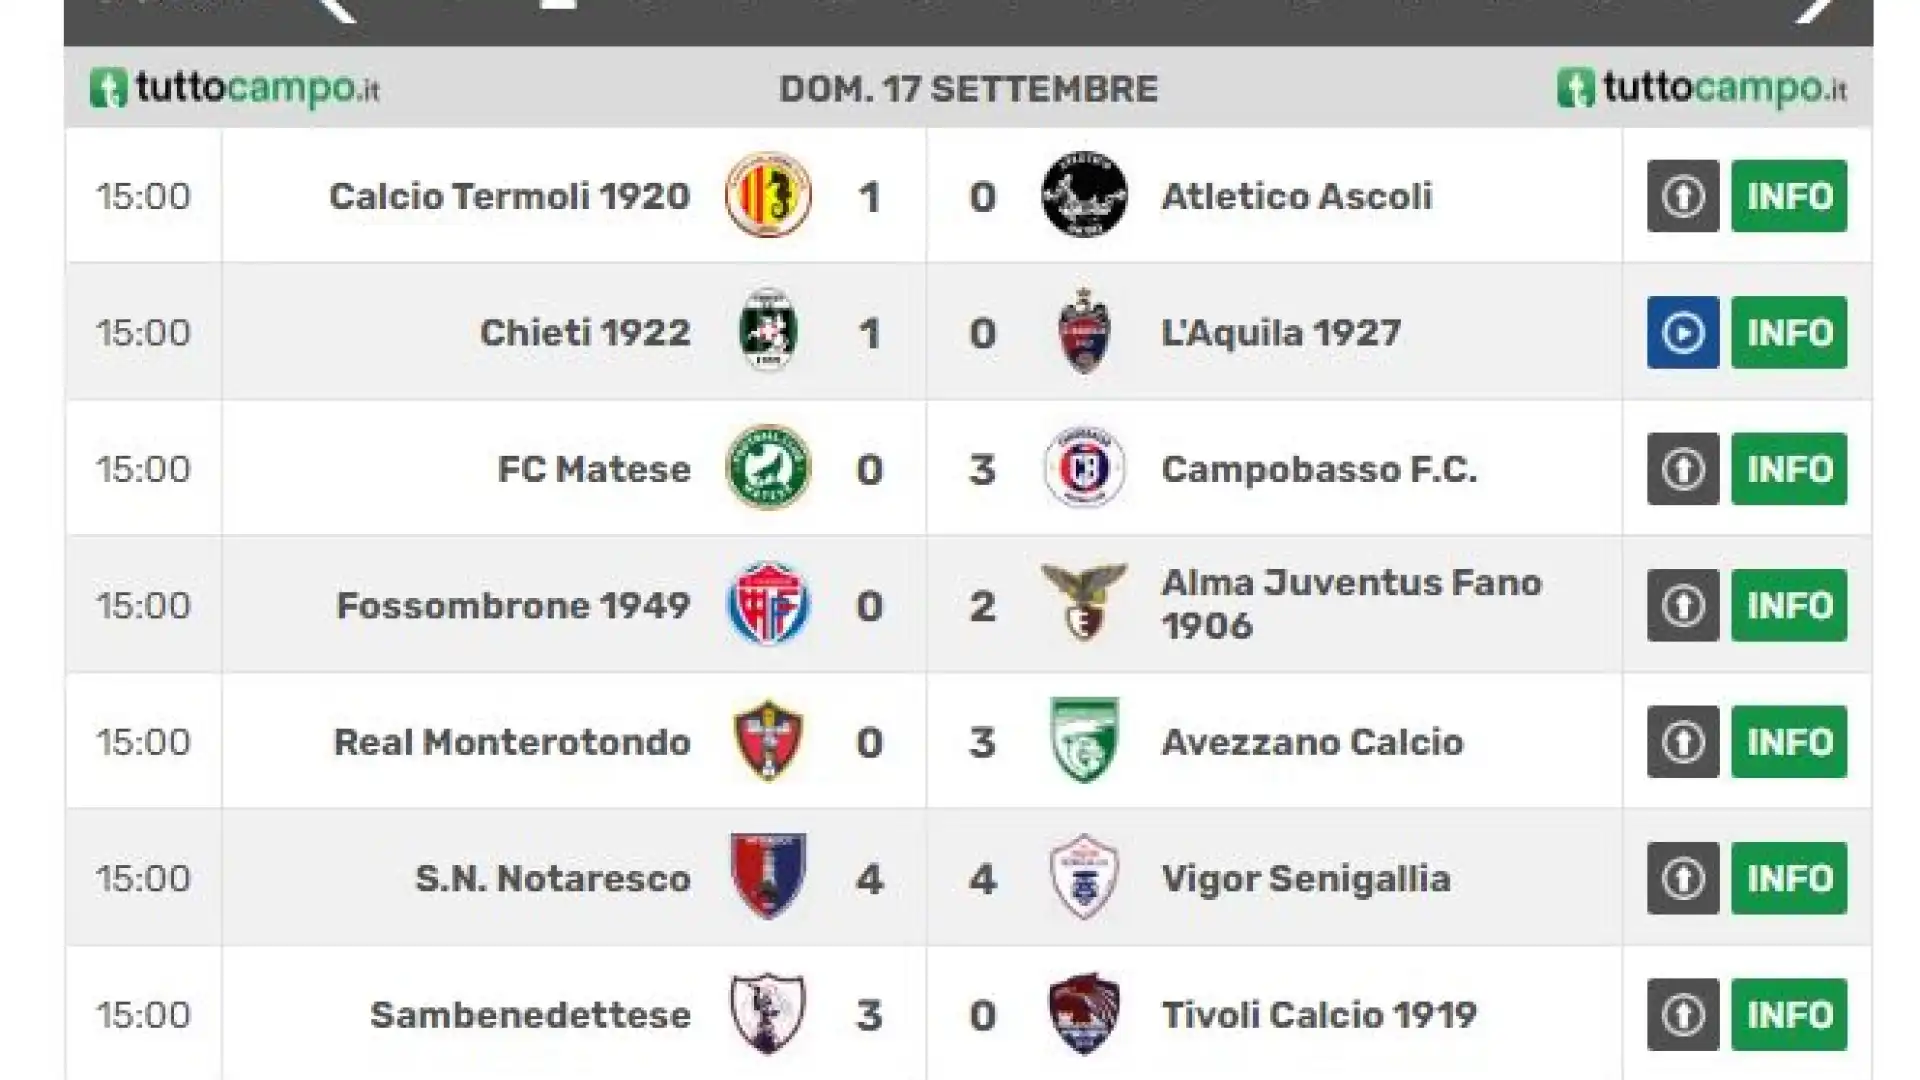Open the Vigor Senigallia team link
Viewport: 1920px width, 1080px height.
(1306, 879)
